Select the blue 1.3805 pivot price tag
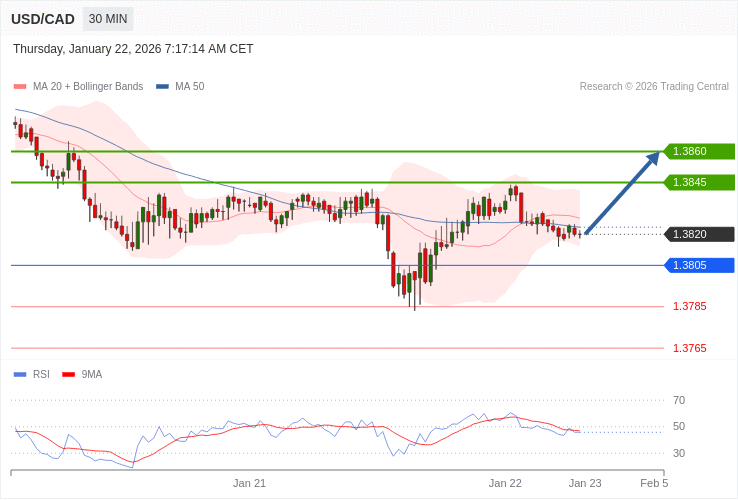The width and height of the screenshot is (738, 500). pyautogui.click(x=699, y=265)
